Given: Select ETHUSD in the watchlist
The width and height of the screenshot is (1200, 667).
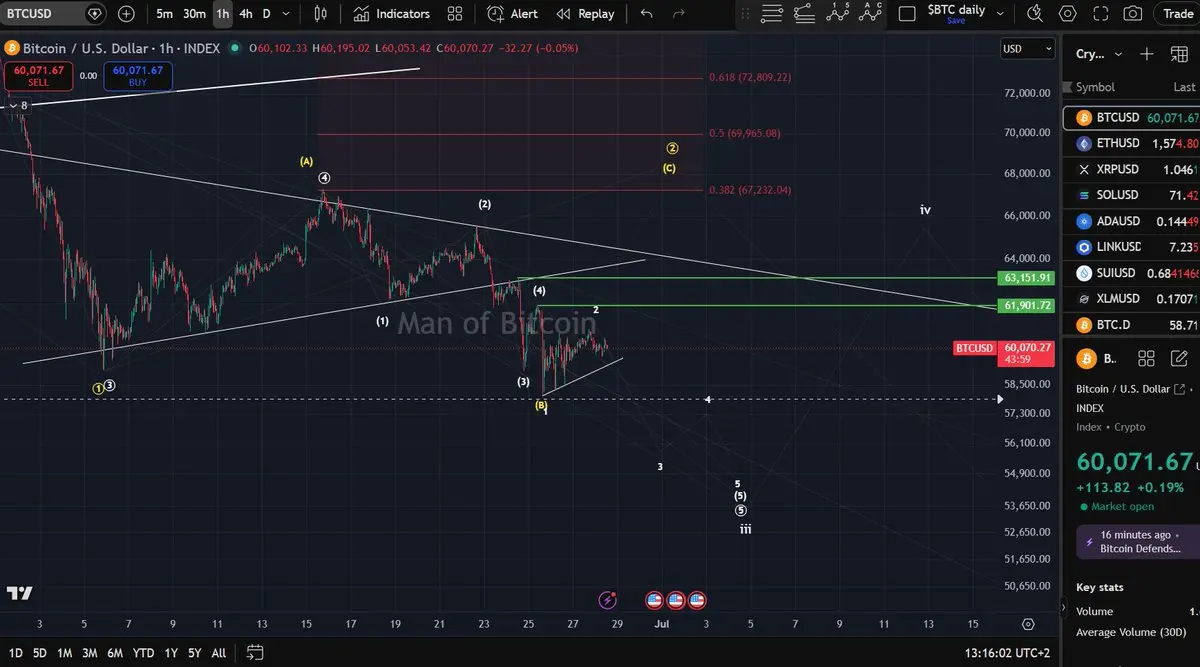Looking at the screenshot, I should pyautogui.click(x=1131, y=143).
